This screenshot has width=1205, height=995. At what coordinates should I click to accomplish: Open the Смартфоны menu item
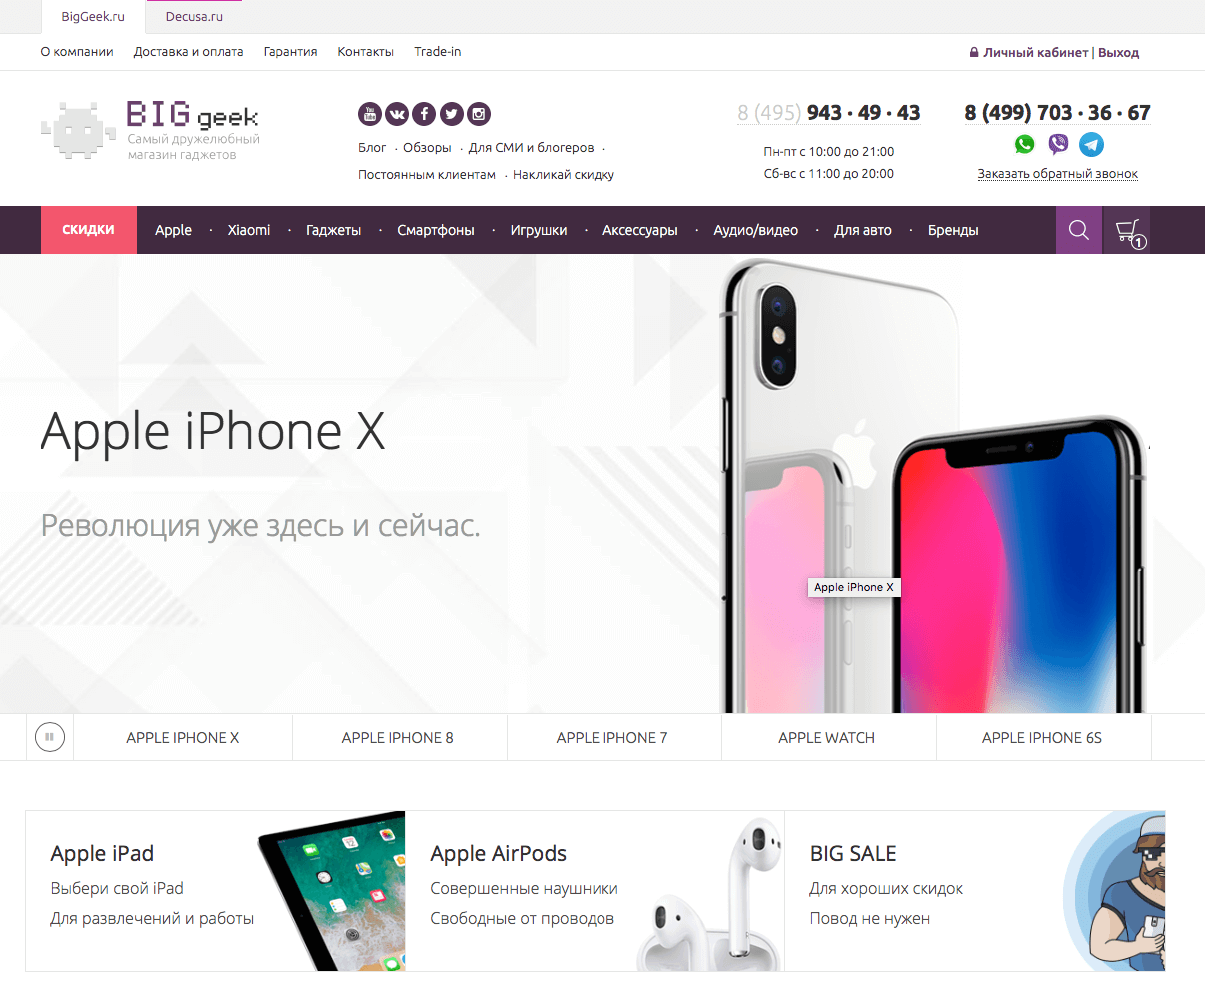point(436,230)
